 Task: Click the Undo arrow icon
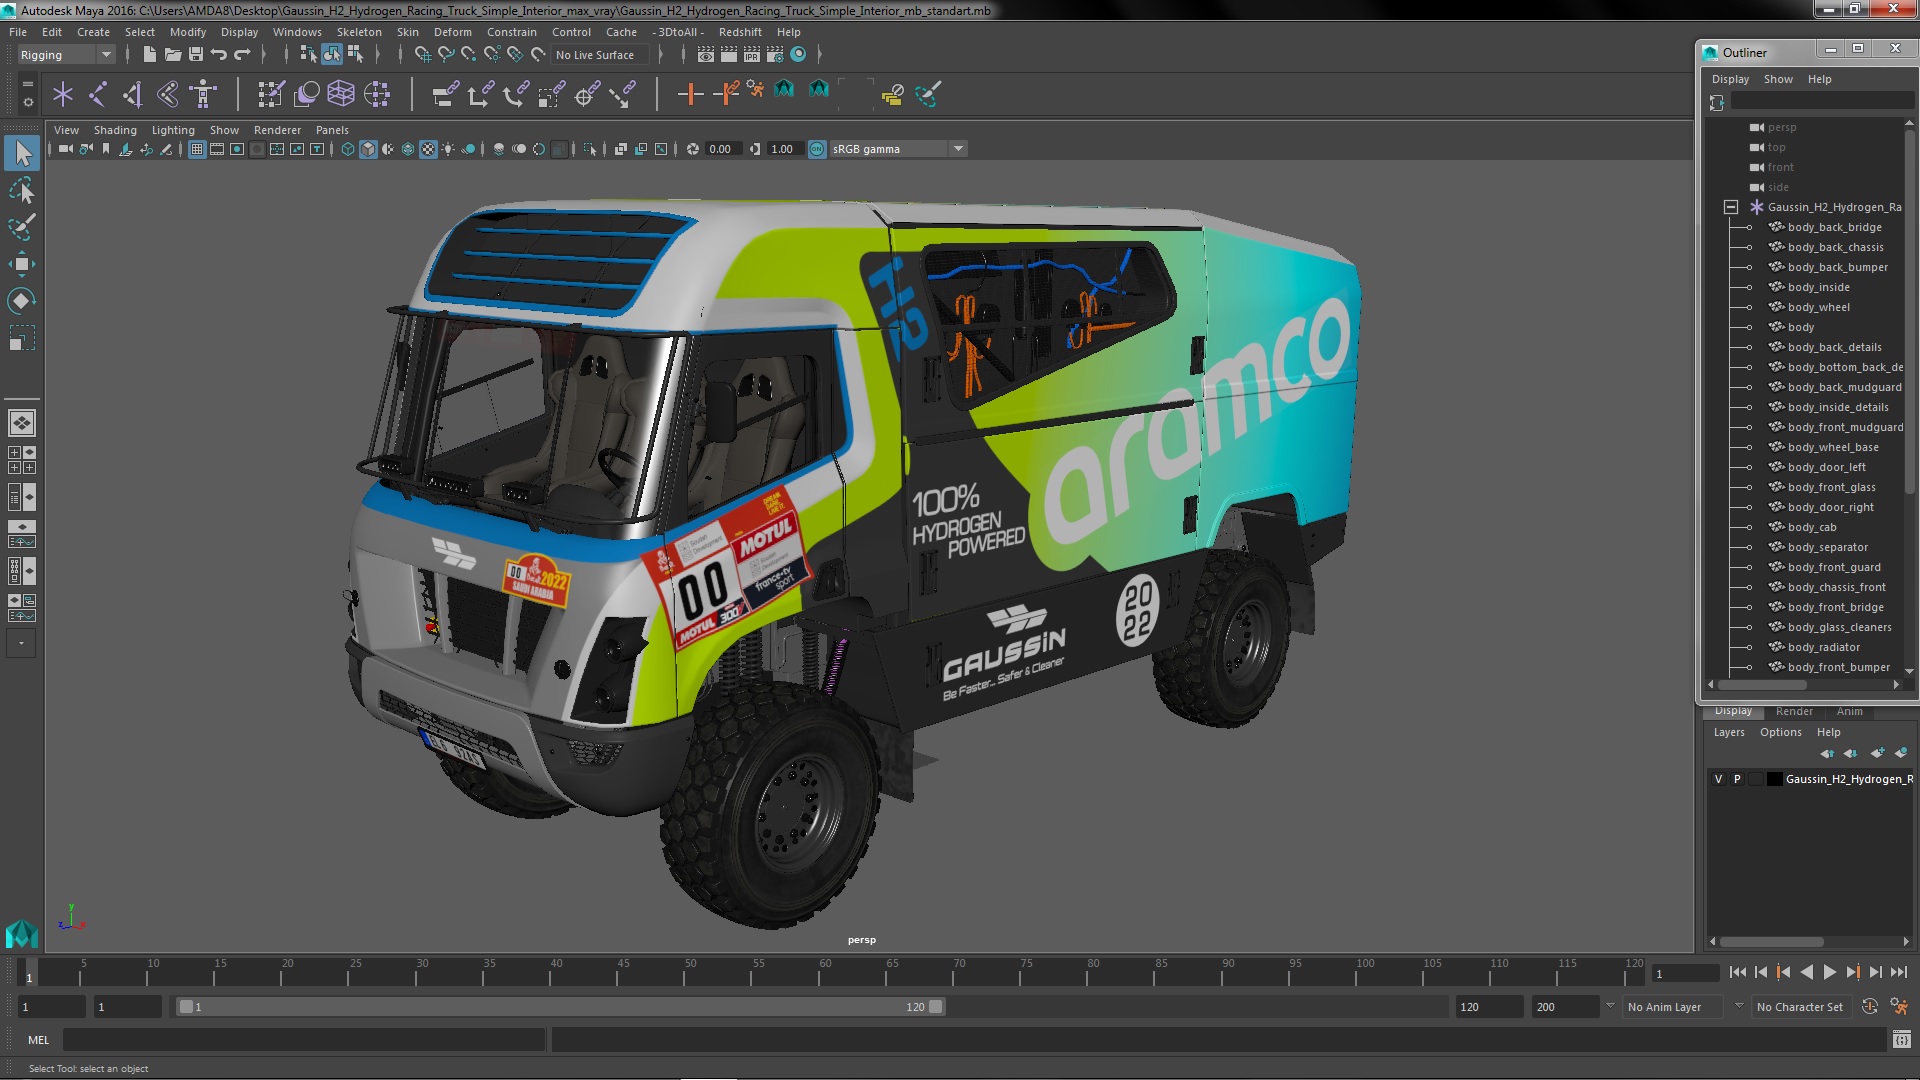coord(219,54)
